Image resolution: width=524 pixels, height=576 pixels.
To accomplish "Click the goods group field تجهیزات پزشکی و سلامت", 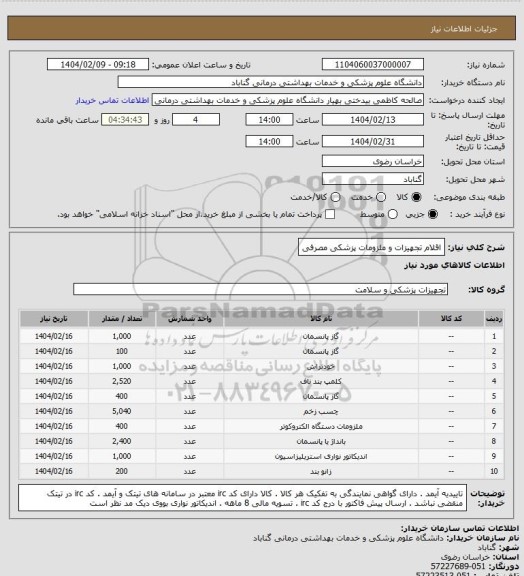I will coord(260,289).
